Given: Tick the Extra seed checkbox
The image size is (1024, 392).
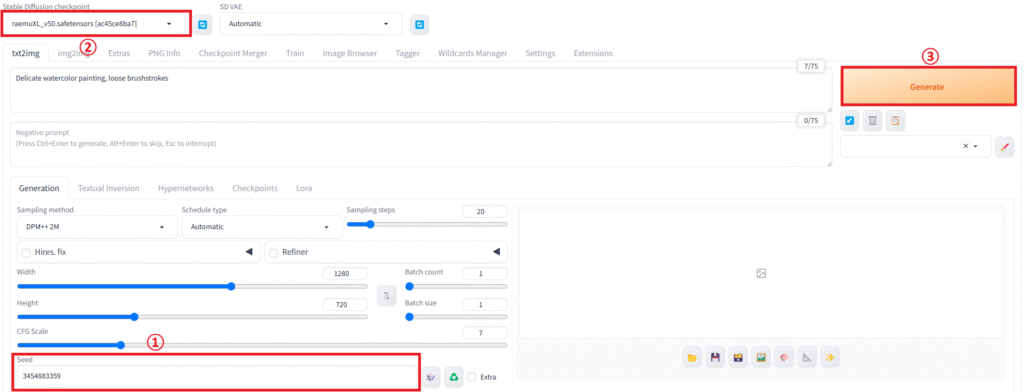Looking at the screenshot, I should coord(472,377).
